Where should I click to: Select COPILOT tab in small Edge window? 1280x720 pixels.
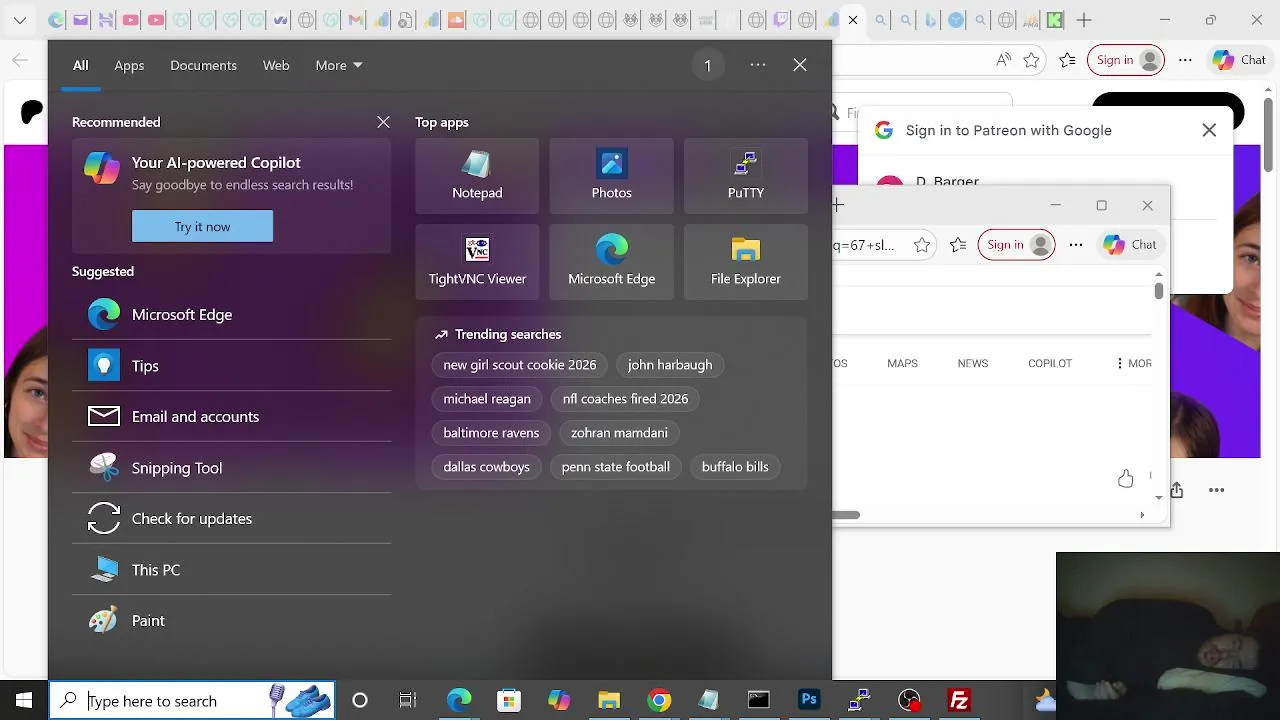coord(1050,363)
